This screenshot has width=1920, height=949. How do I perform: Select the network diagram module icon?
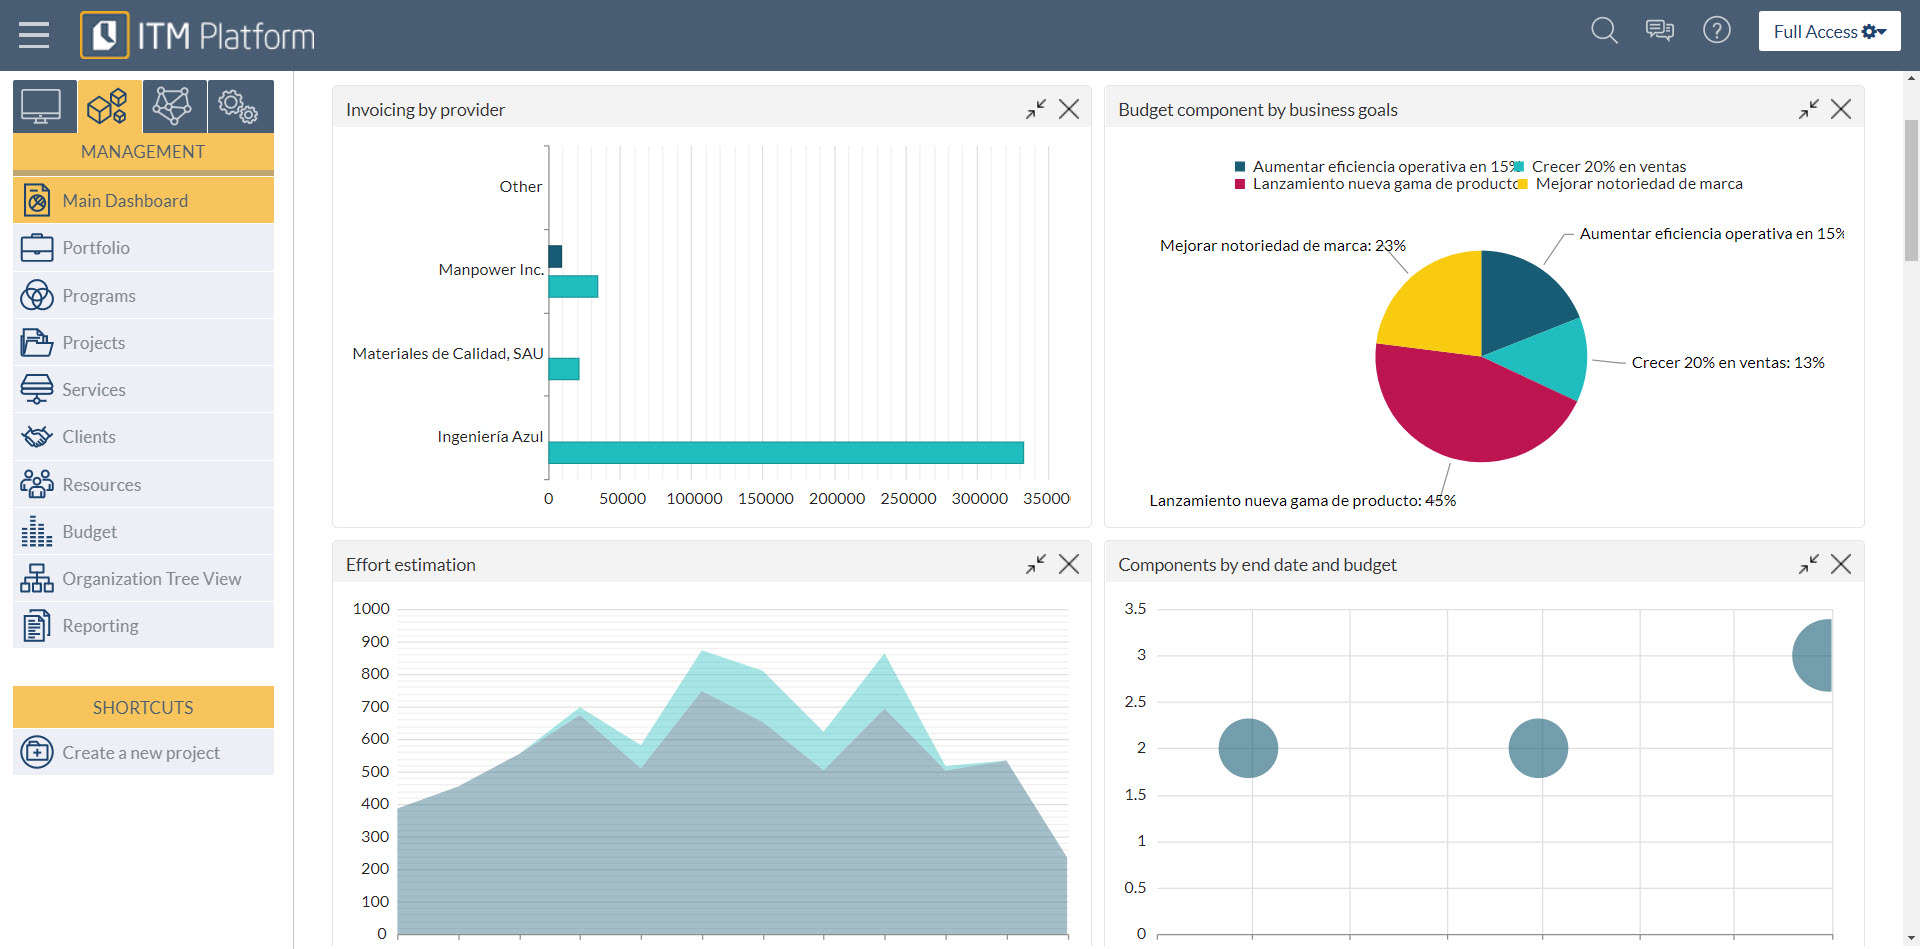pyautogui.click(x=173, y=106)
